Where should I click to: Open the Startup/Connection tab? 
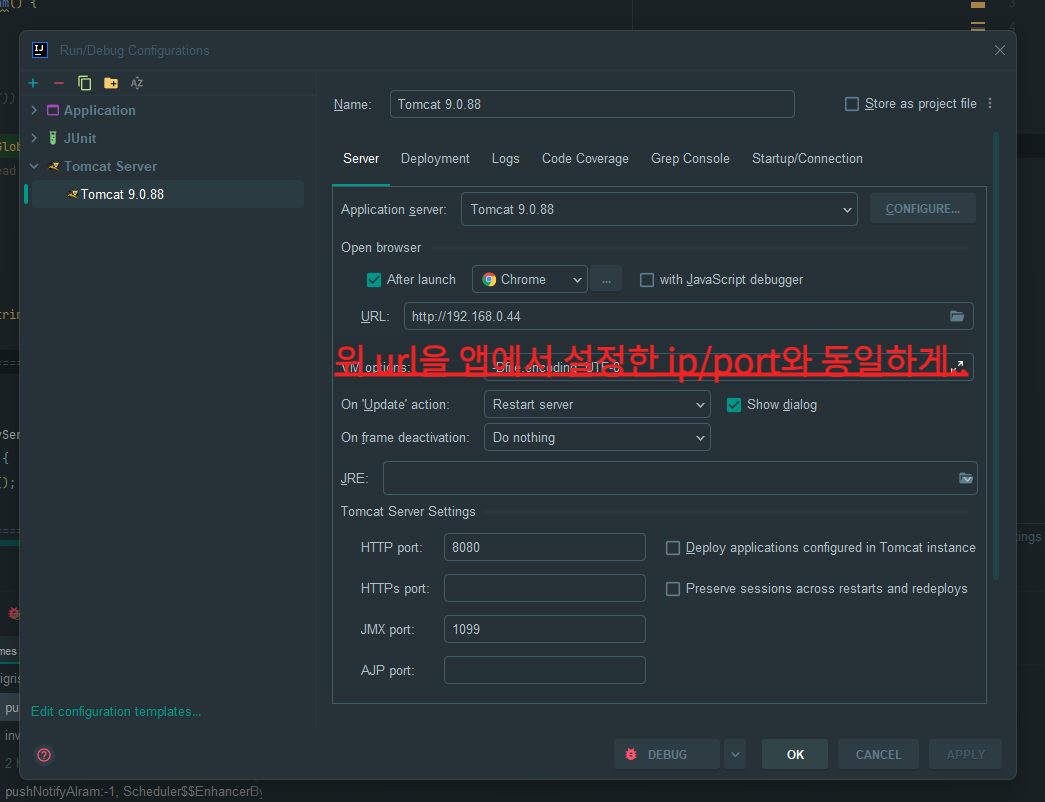click(807, 159)
